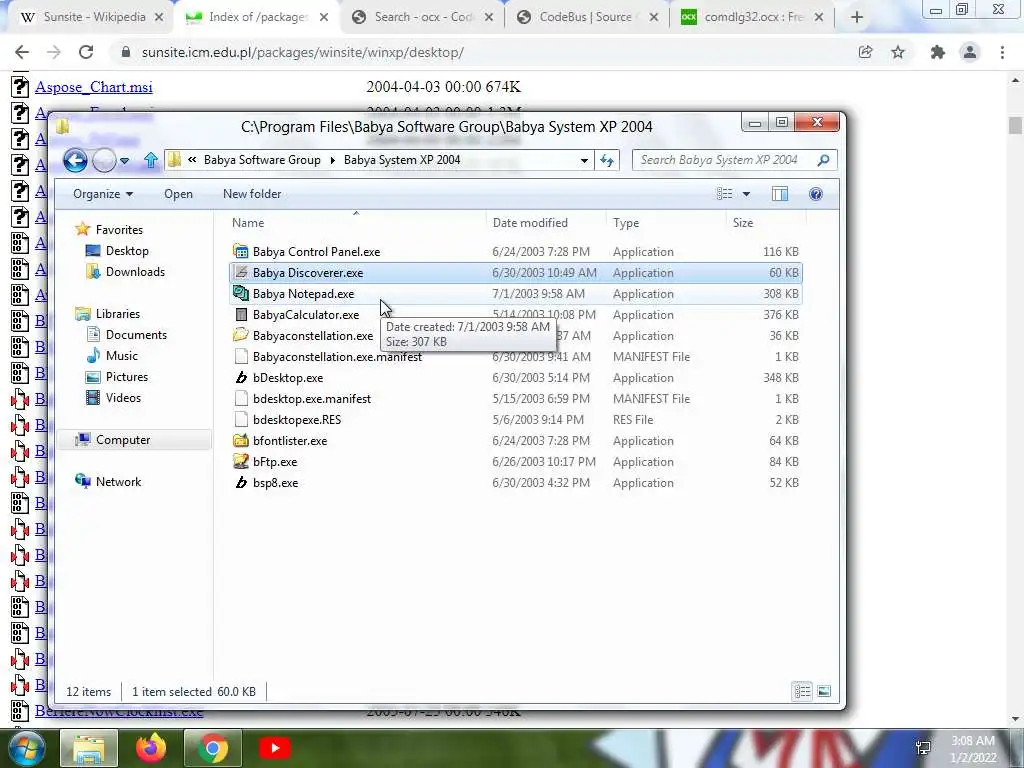Select Network in the navigation pane
1024x768 pixels.
tap(118, 481)
